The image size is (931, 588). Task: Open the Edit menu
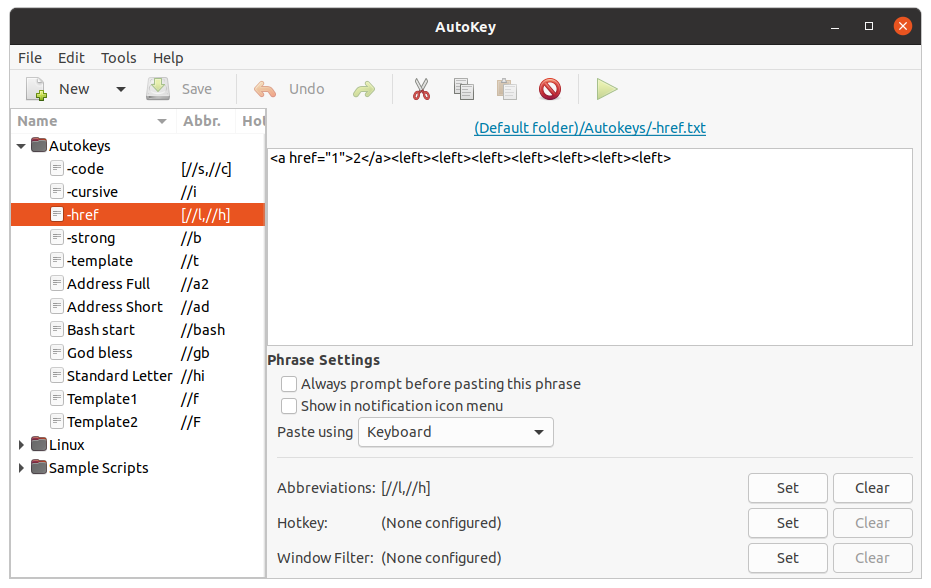click(70, 57)
